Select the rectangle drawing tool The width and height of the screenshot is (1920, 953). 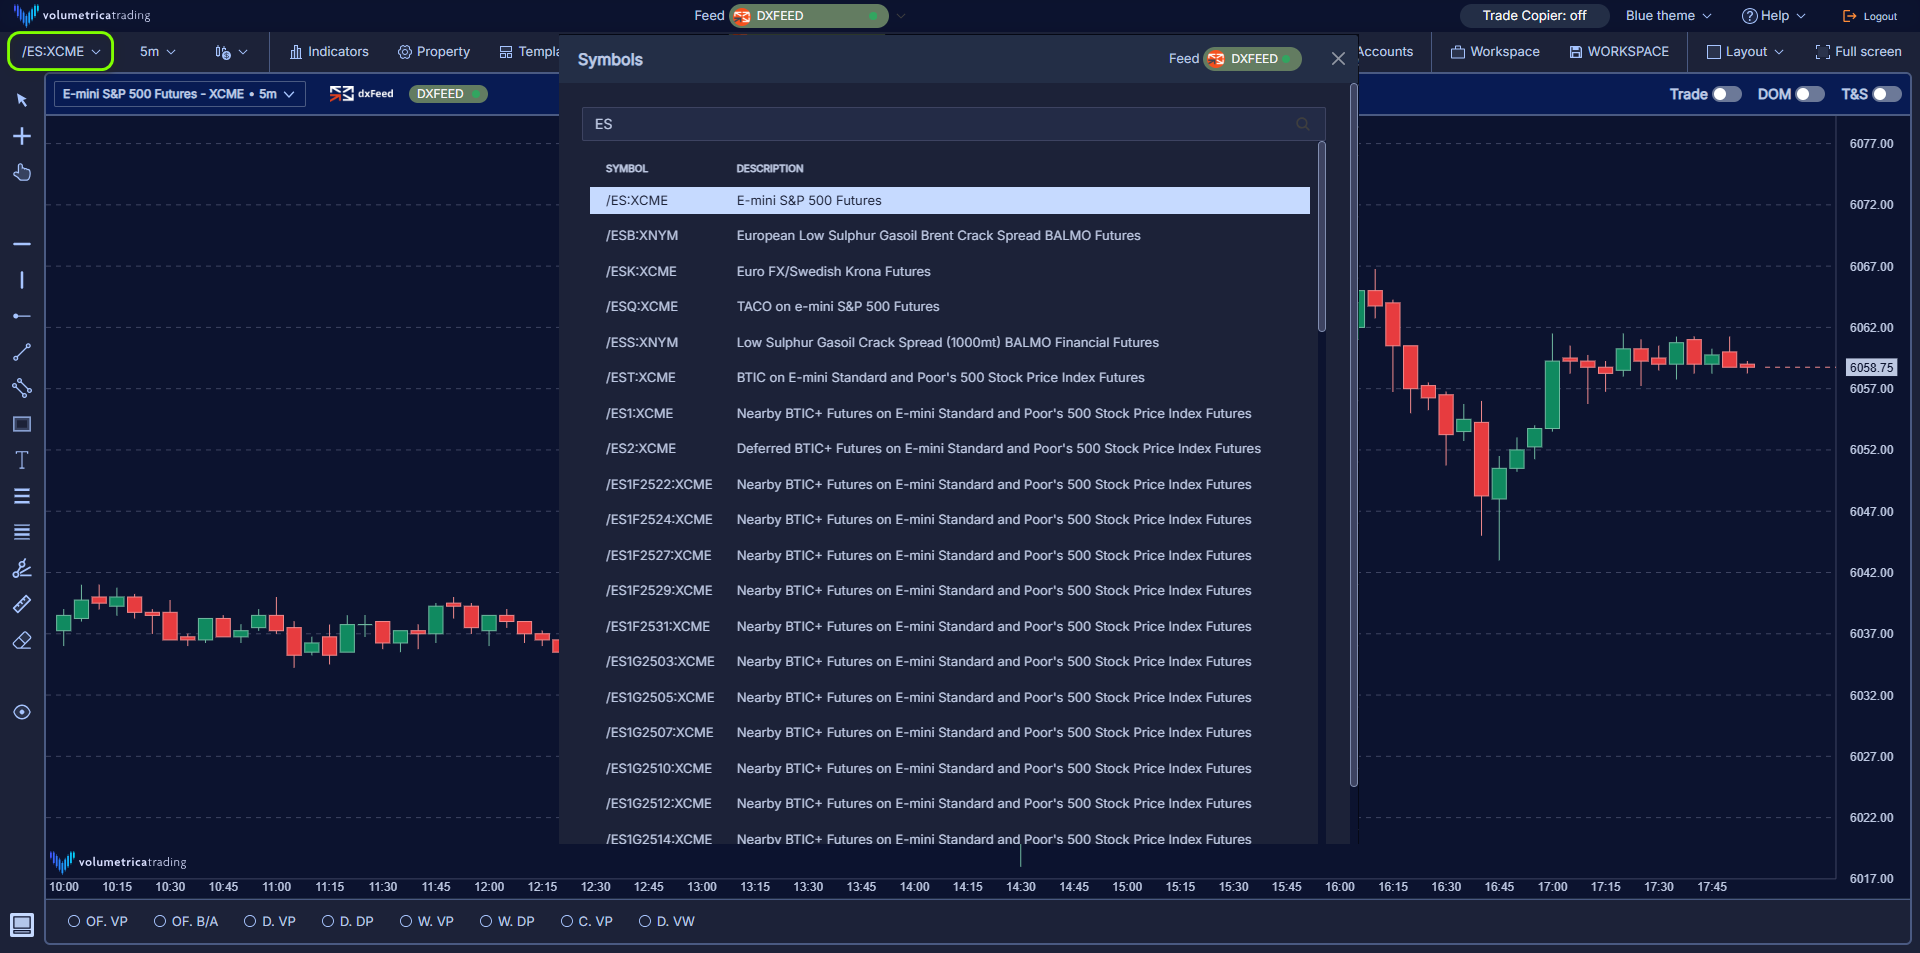[x=22, y=424]
